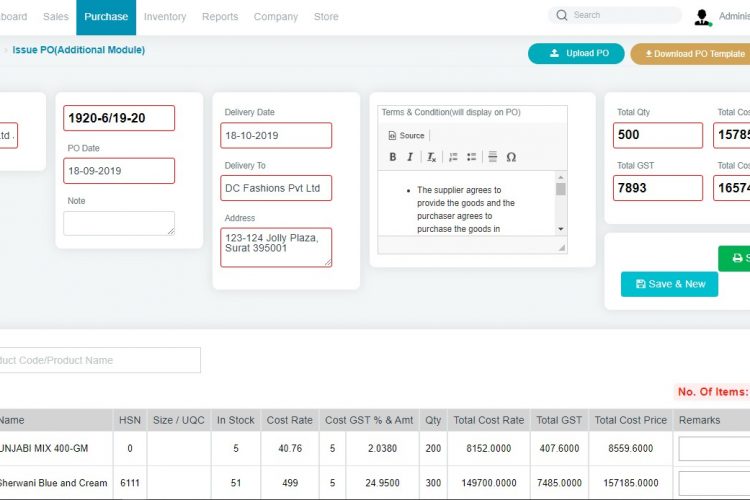
Task: Click HSN value 6111
Action: tap(130, 483)
